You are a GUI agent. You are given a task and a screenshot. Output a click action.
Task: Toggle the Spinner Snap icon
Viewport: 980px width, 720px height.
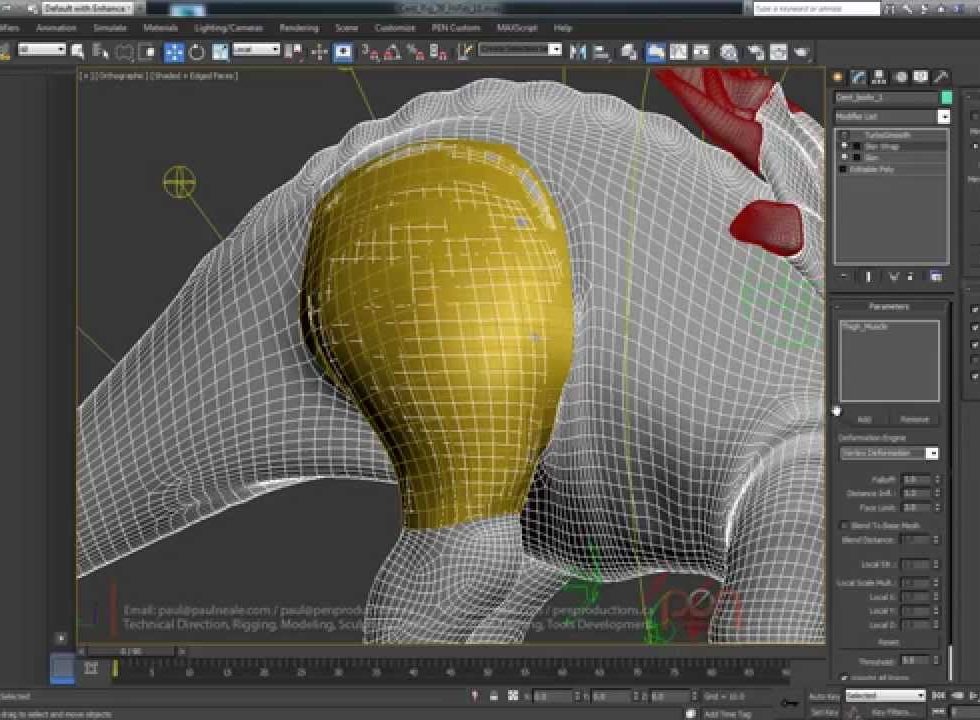pyautogui.click(x=438, y=52)
